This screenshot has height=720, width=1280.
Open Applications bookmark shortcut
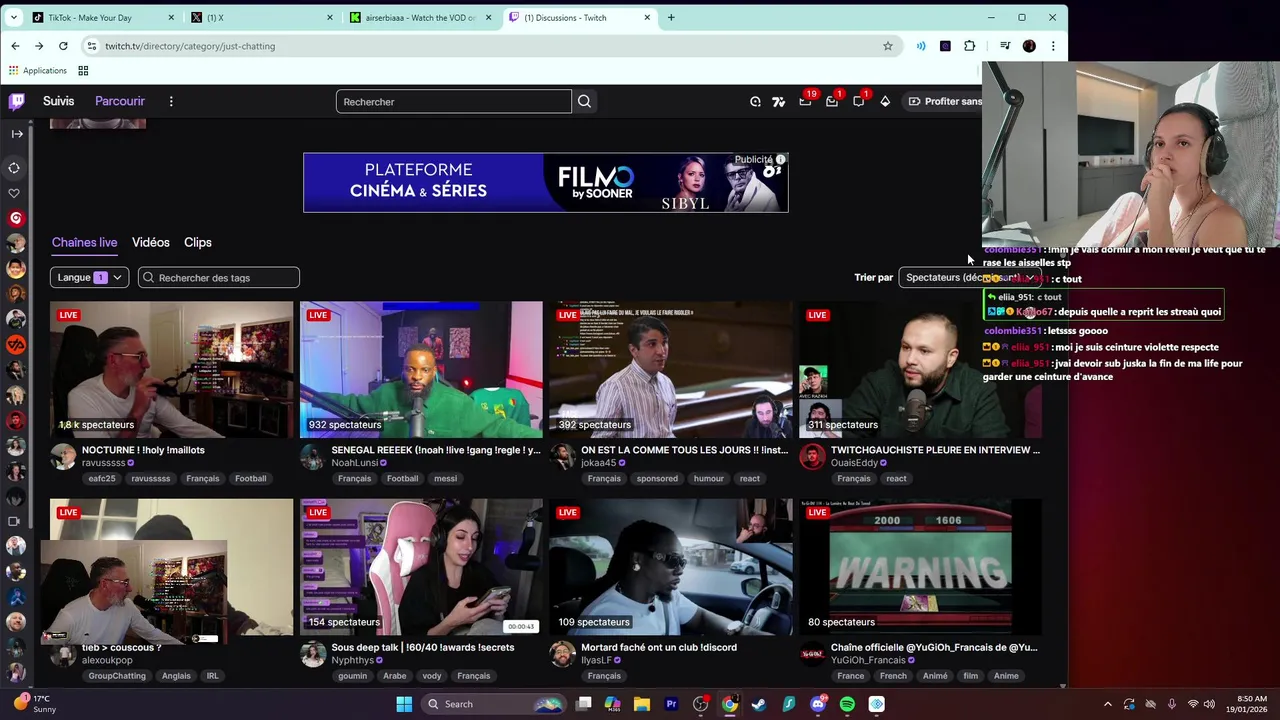click(37, 70)
